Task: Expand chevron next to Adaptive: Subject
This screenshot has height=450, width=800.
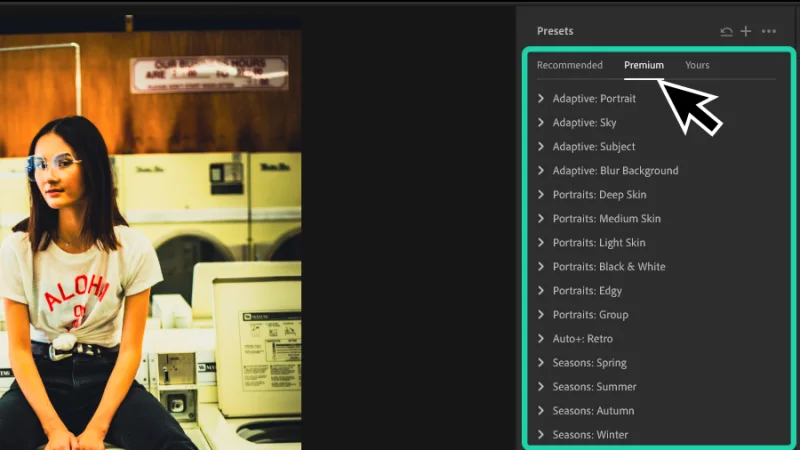Action: [x=541, y=146]
